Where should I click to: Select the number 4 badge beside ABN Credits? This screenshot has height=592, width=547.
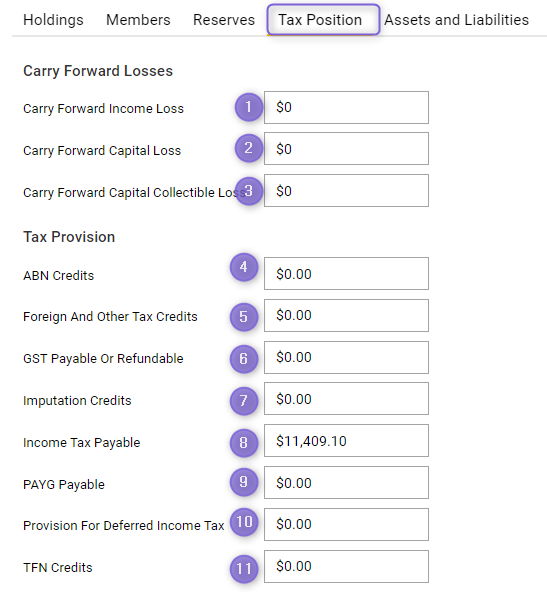coord(244,267)
